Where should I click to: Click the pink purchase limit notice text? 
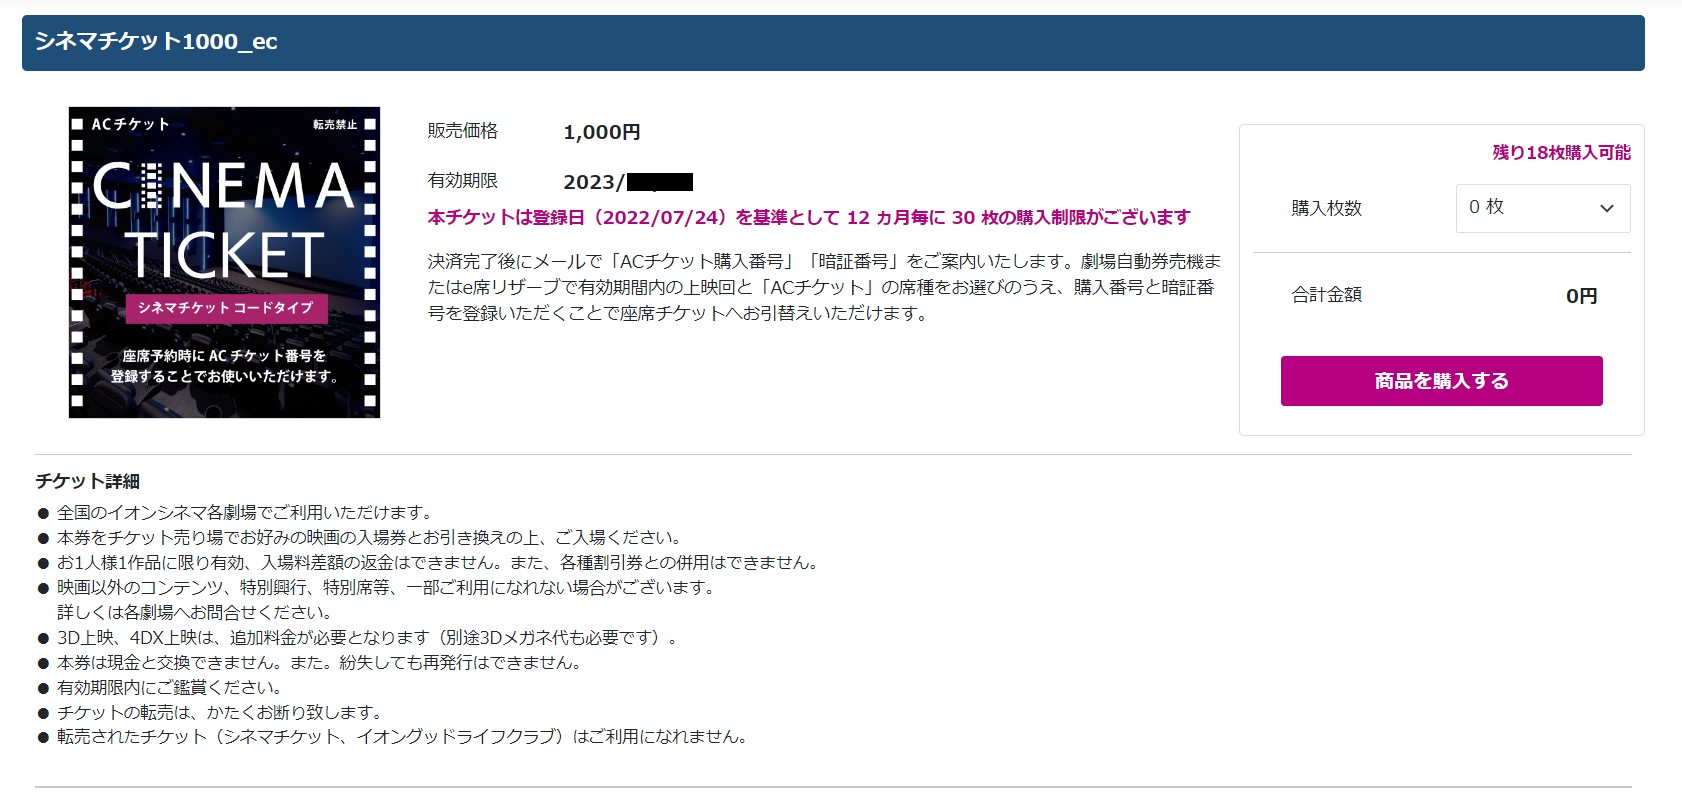809,217
